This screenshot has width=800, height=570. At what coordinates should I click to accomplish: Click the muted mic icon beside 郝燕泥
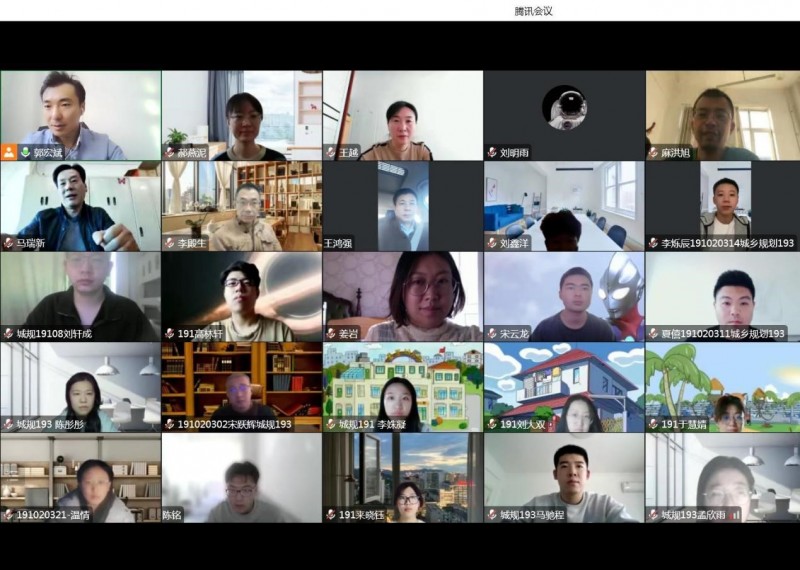(x=170, y=153)
